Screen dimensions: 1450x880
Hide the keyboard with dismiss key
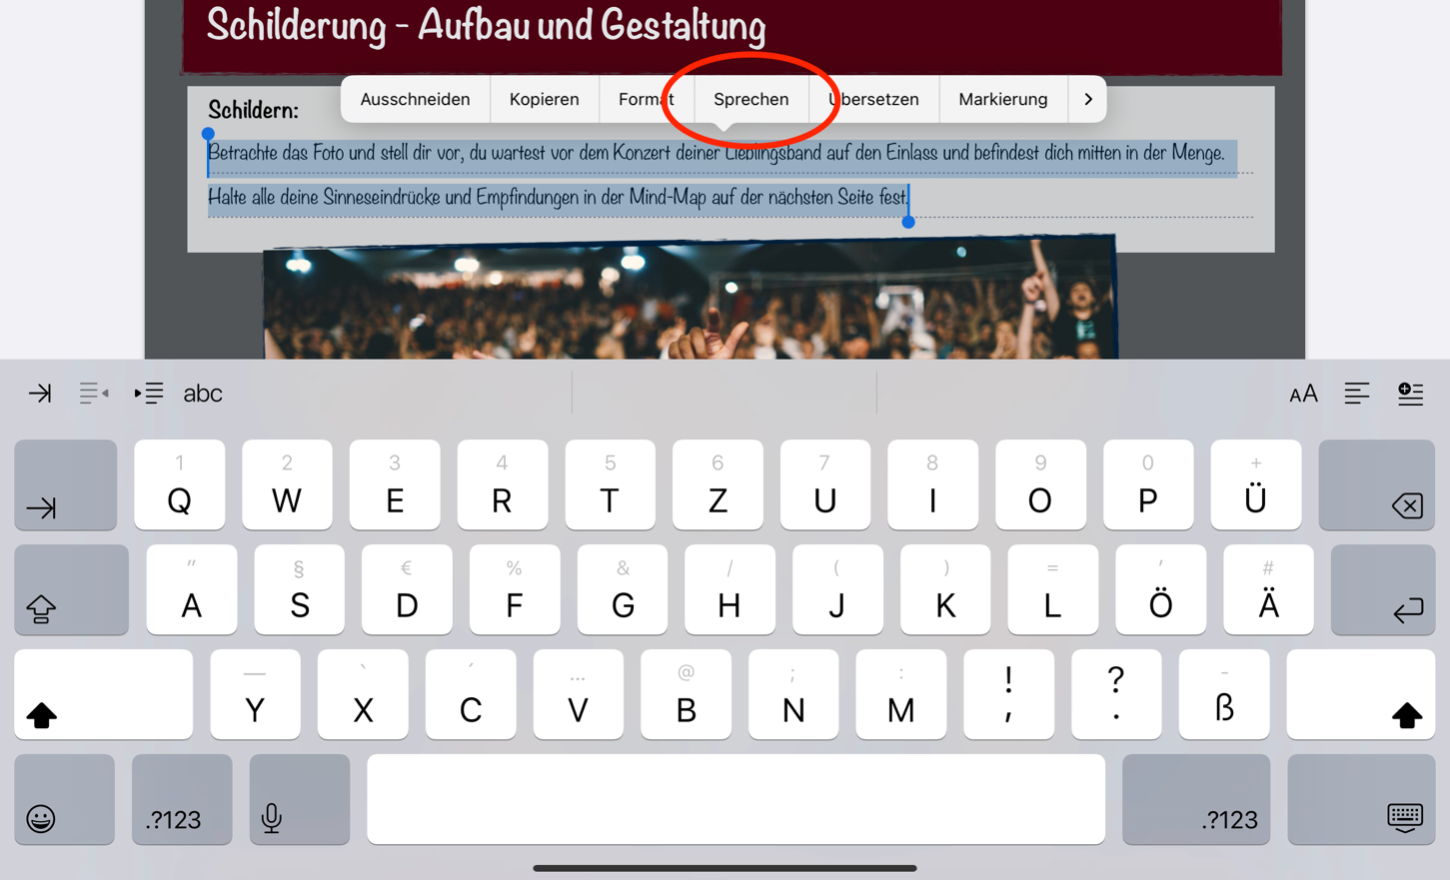1361,799
